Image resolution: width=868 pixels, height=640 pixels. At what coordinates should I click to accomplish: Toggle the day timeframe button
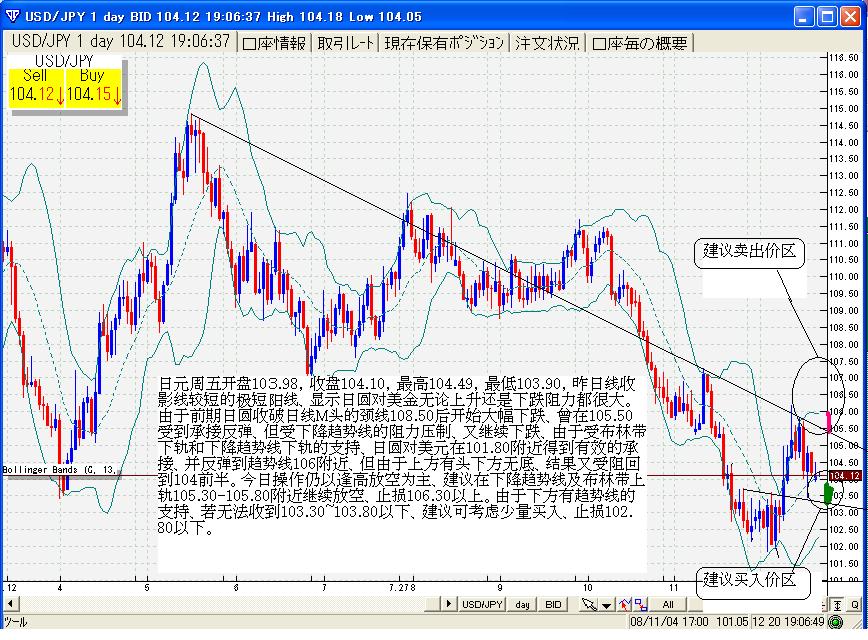coord(523,605)
